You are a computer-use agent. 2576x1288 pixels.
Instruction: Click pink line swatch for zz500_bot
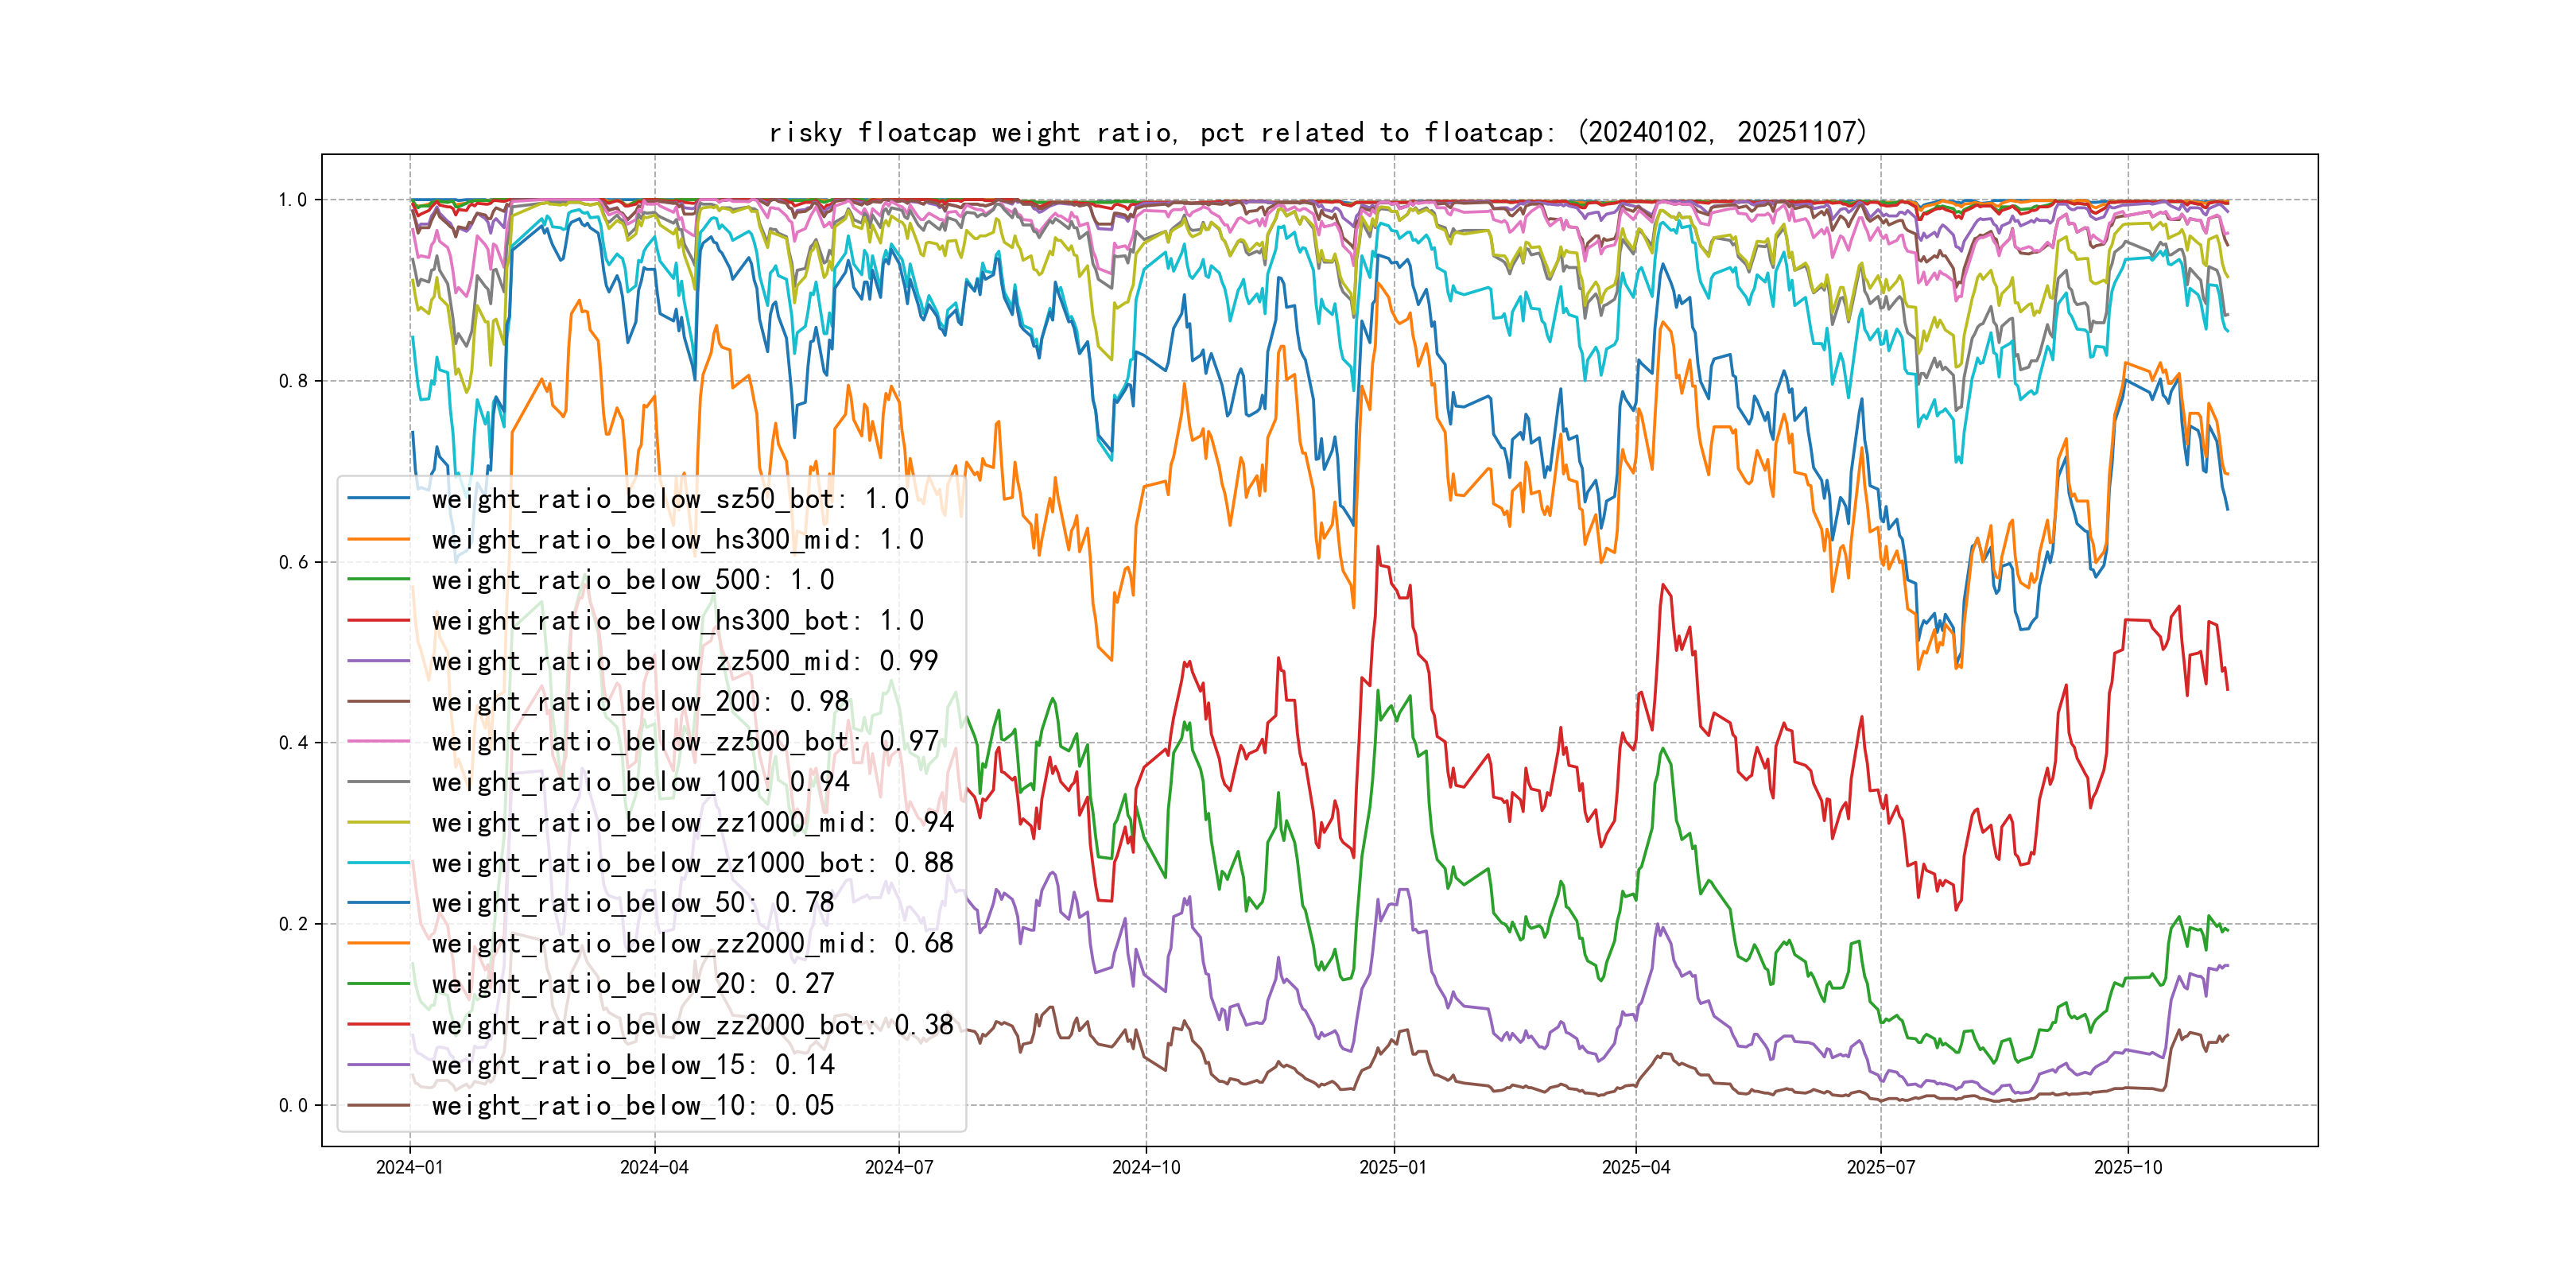[x=379, y=742]
